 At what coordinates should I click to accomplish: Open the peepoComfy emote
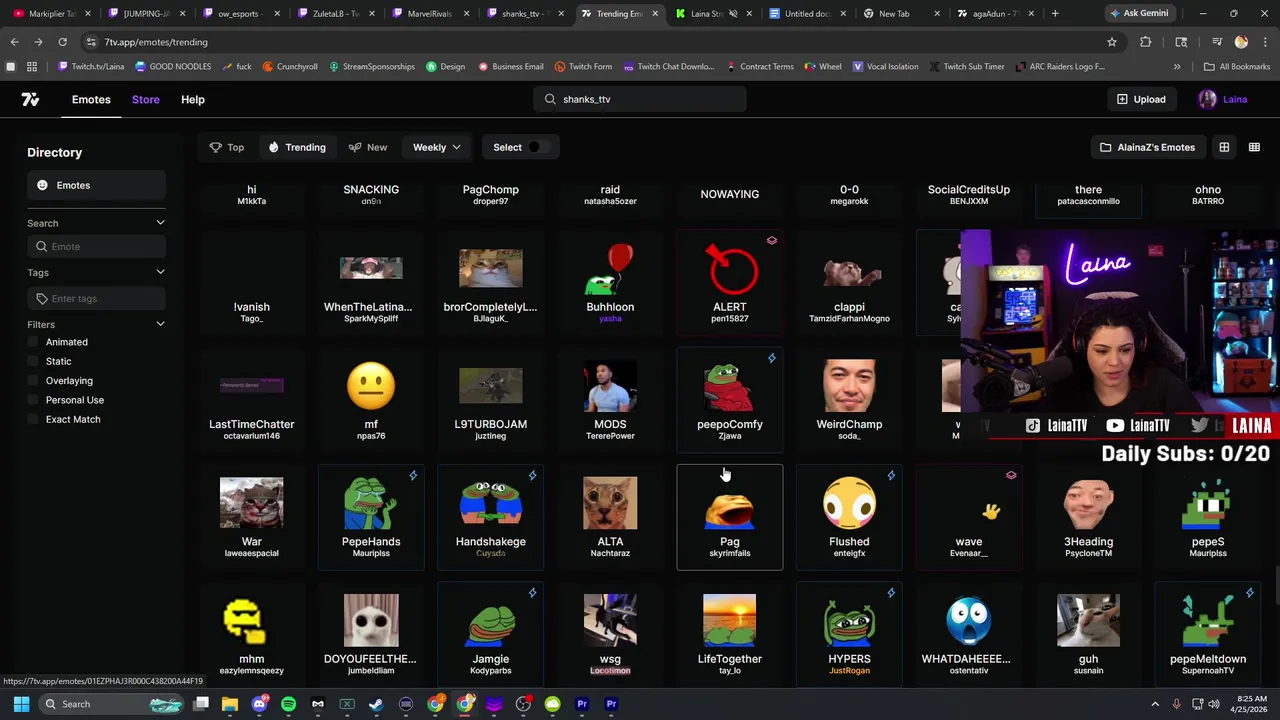[730, 399]
